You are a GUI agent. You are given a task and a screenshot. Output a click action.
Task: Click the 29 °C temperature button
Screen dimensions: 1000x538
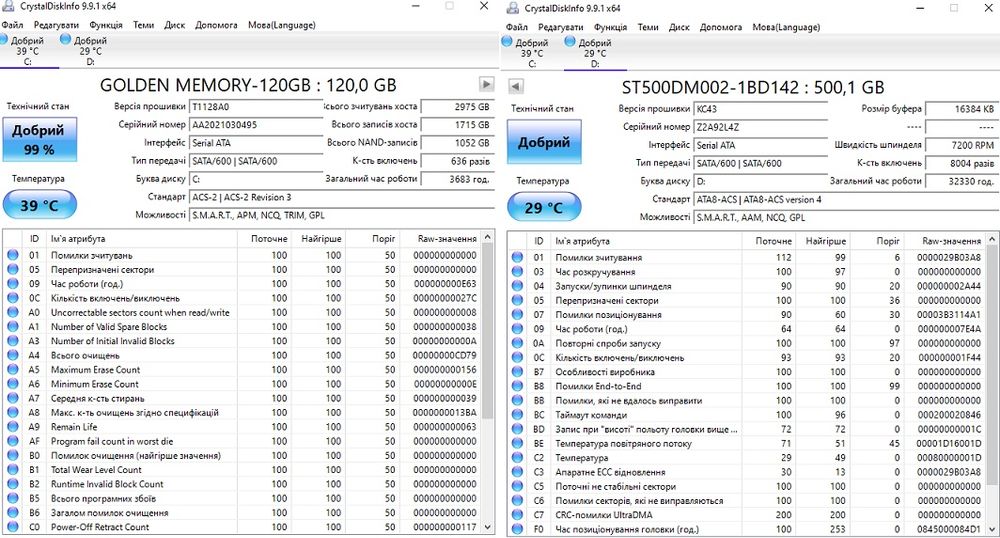(544, 208)
